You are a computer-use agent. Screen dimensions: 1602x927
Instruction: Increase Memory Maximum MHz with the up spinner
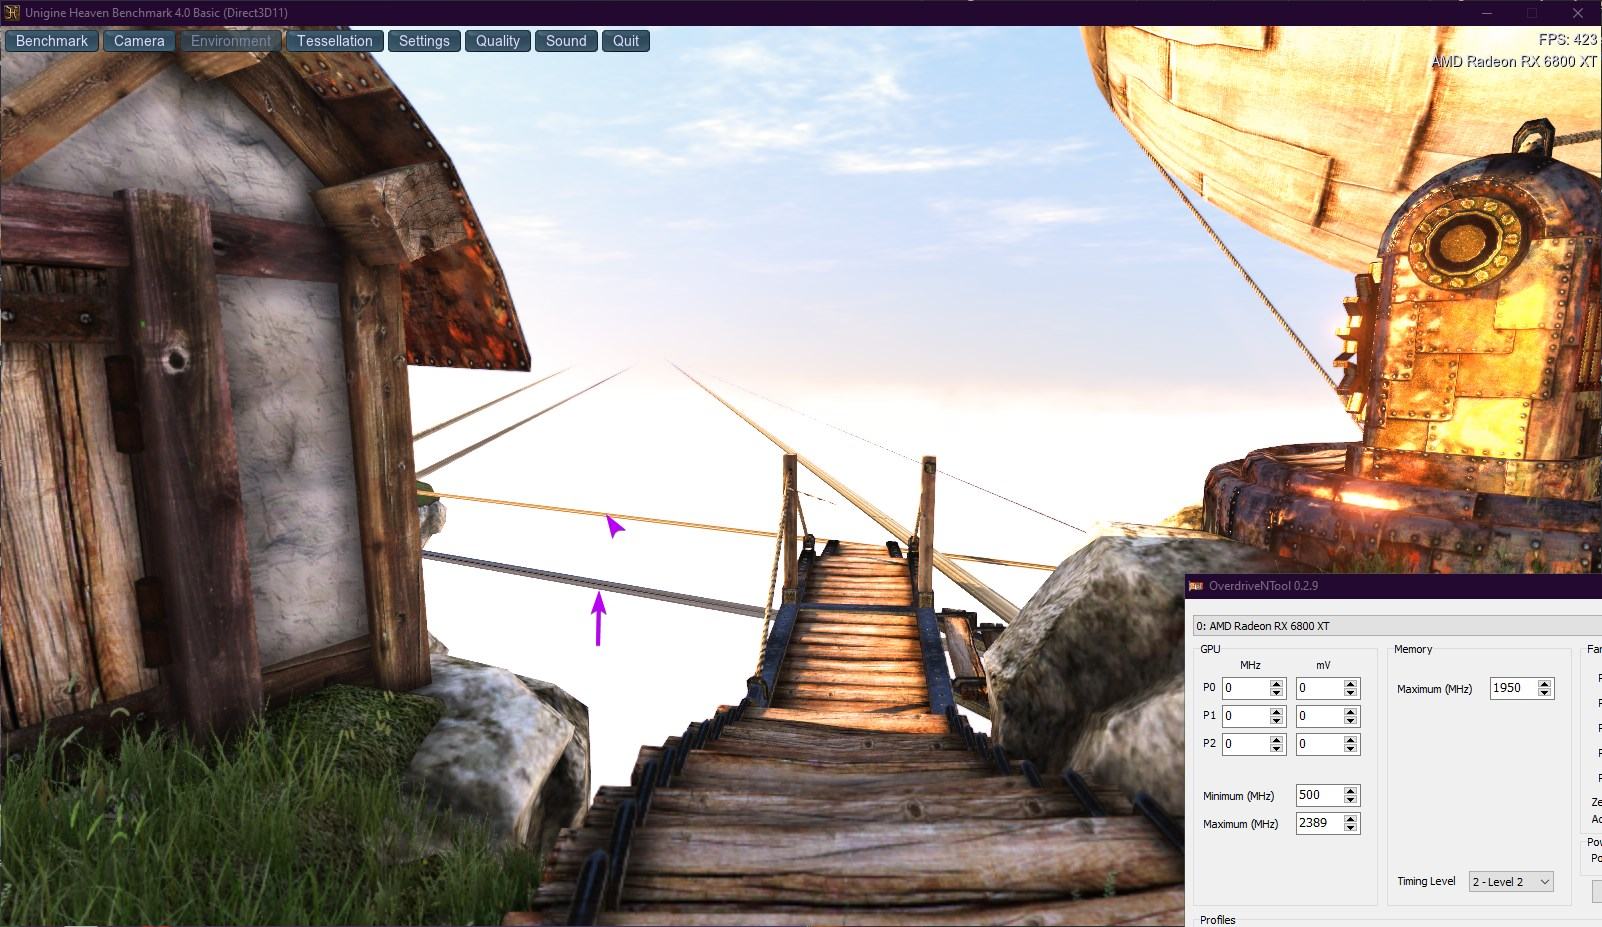[x=1545, y=684]
